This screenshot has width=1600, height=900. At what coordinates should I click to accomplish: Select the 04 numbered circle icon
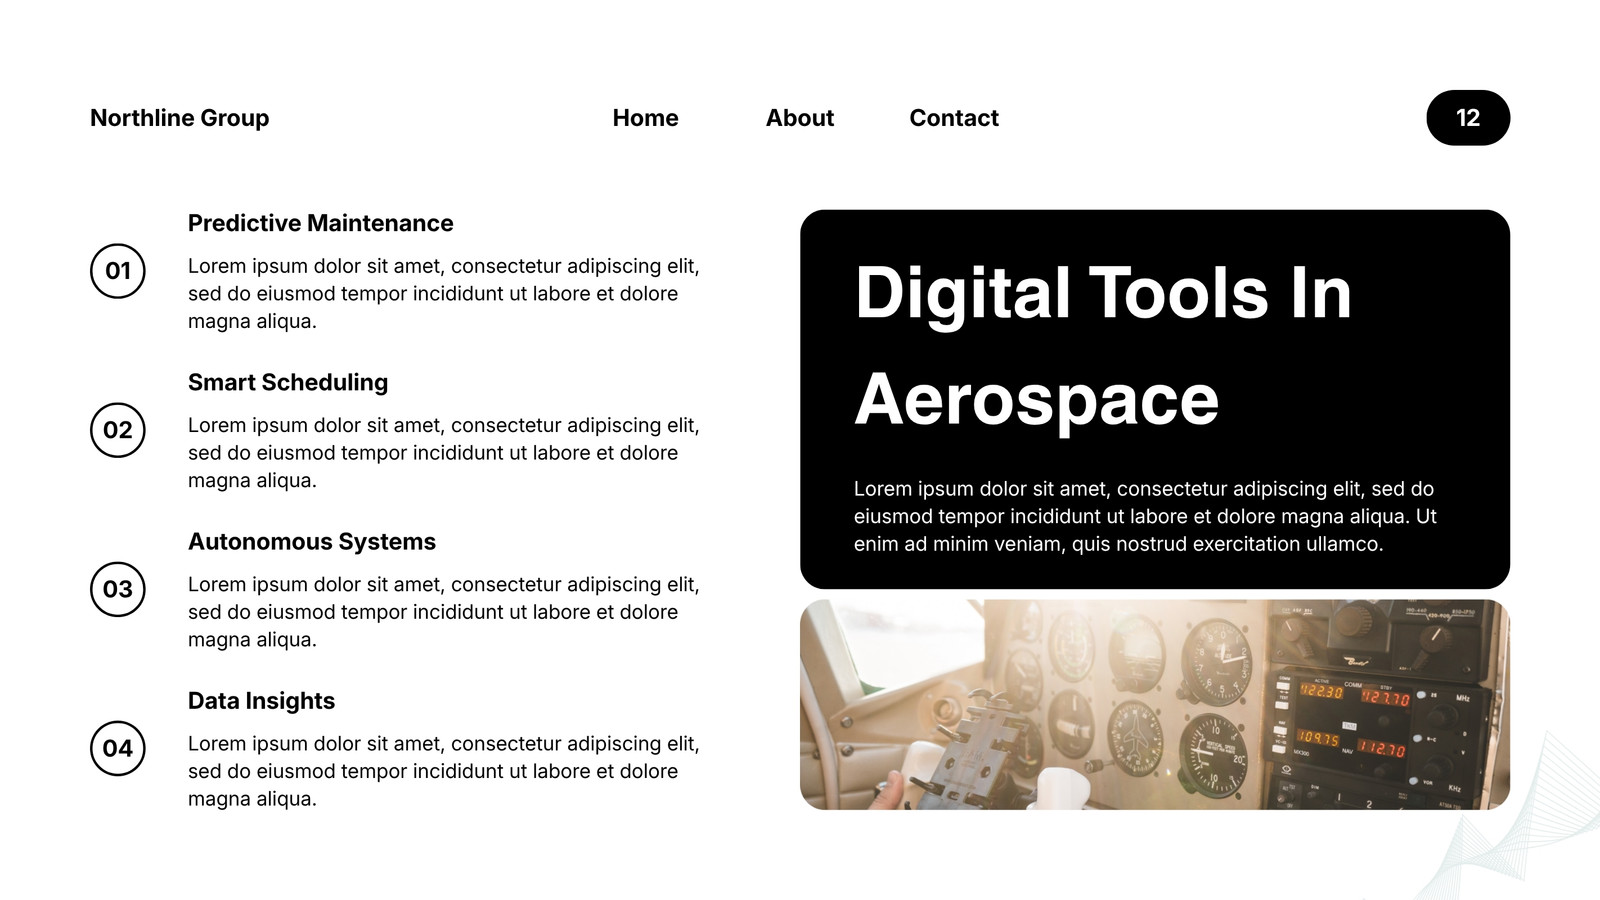point(118,748)
